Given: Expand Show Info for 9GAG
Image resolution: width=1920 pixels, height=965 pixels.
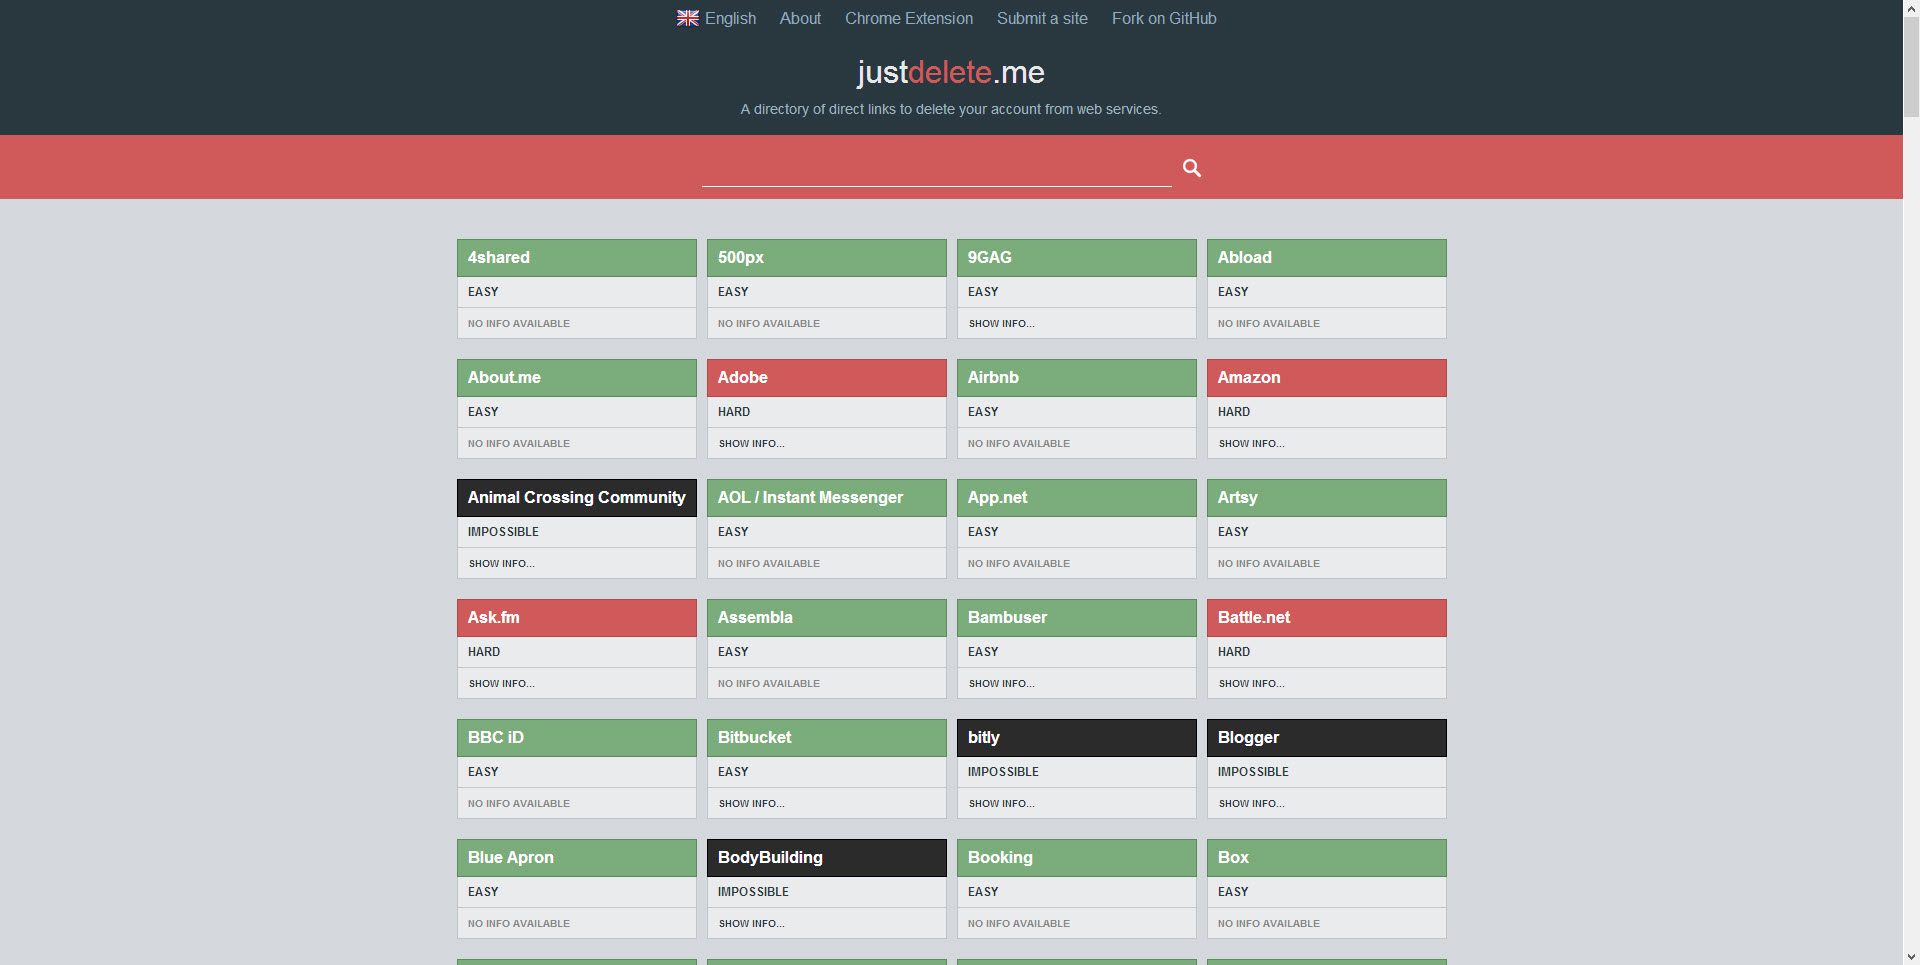Looking at the screenshot, I should pyautogui.click(x=1002, y=324).
